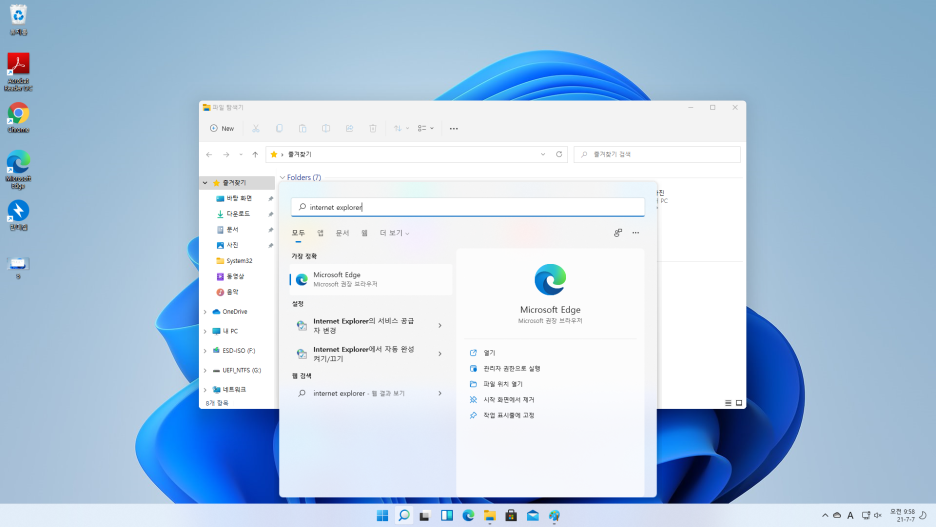Launch Microsoft Edge from taskbar
The image size is (936, 527).
tap(468, 516)
